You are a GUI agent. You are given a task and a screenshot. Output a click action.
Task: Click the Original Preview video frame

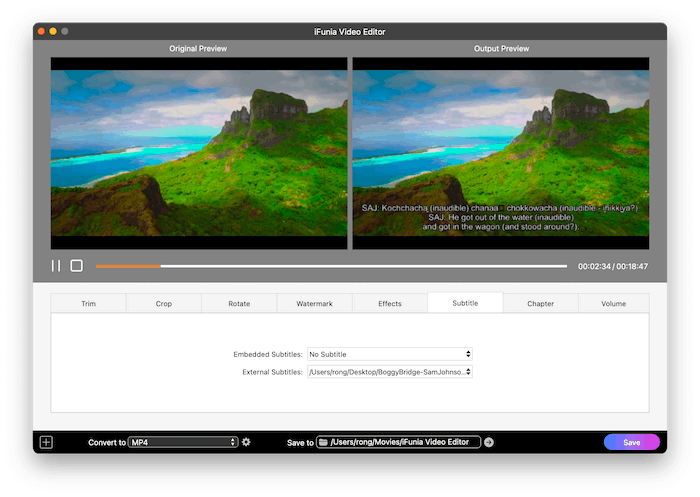point(199,153)
